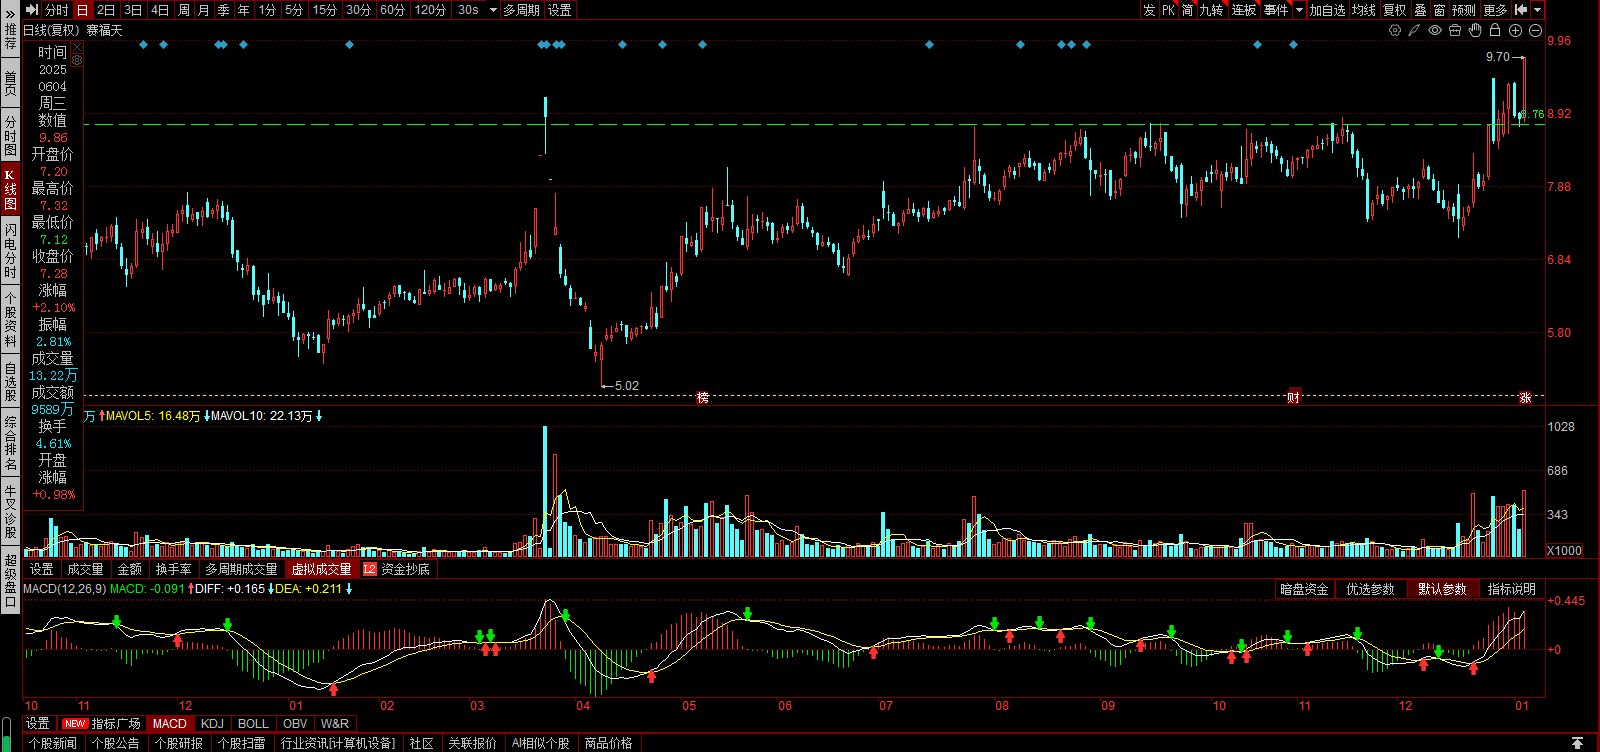Open the far-right toolbar dropdown arrow
The width and height of the screenshot is (1600, 752).
[x=1538, y=10]
